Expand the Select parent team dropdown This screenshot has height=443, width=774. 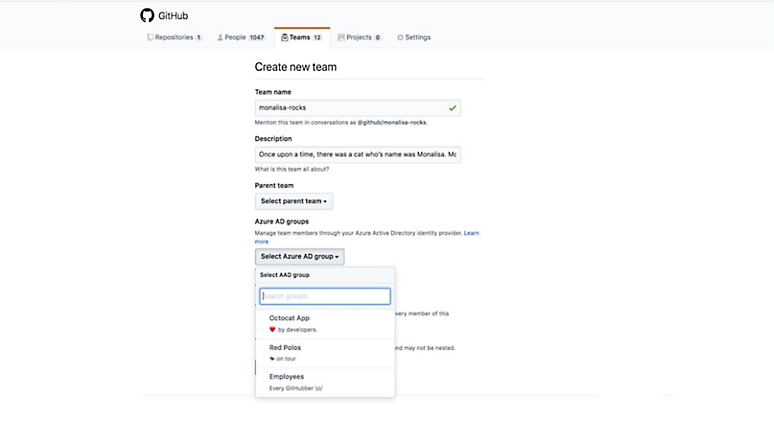(293, 201)
